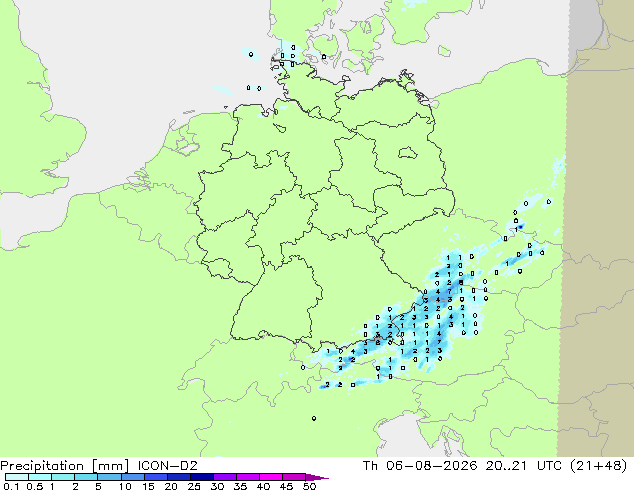Click the 2–5 mm legend color swatch
634x490 pixels.
click(x=86, y=477)
